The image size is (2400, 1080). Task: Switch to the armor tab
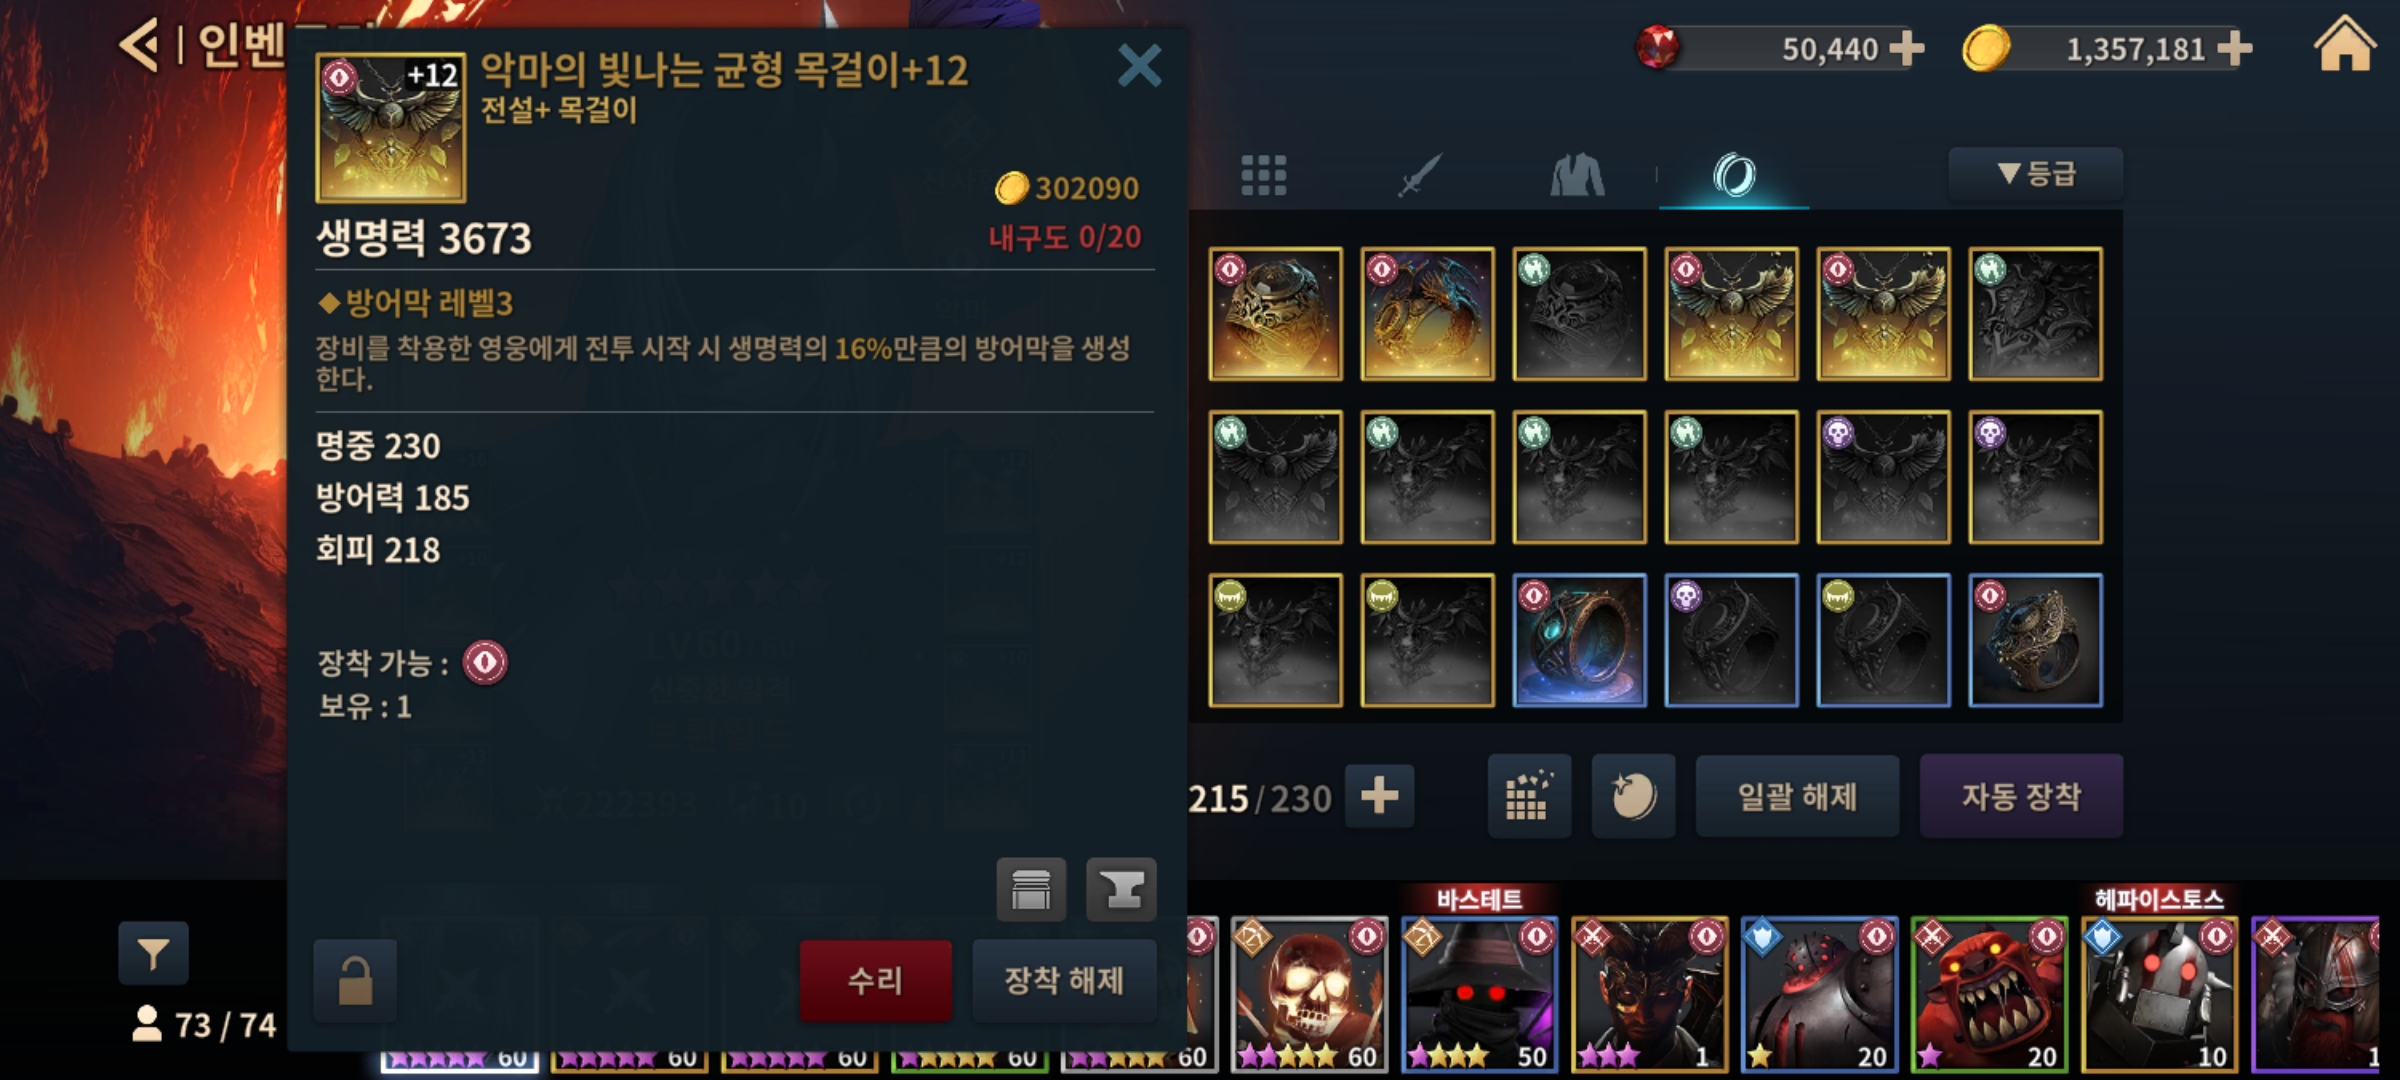1577,175
